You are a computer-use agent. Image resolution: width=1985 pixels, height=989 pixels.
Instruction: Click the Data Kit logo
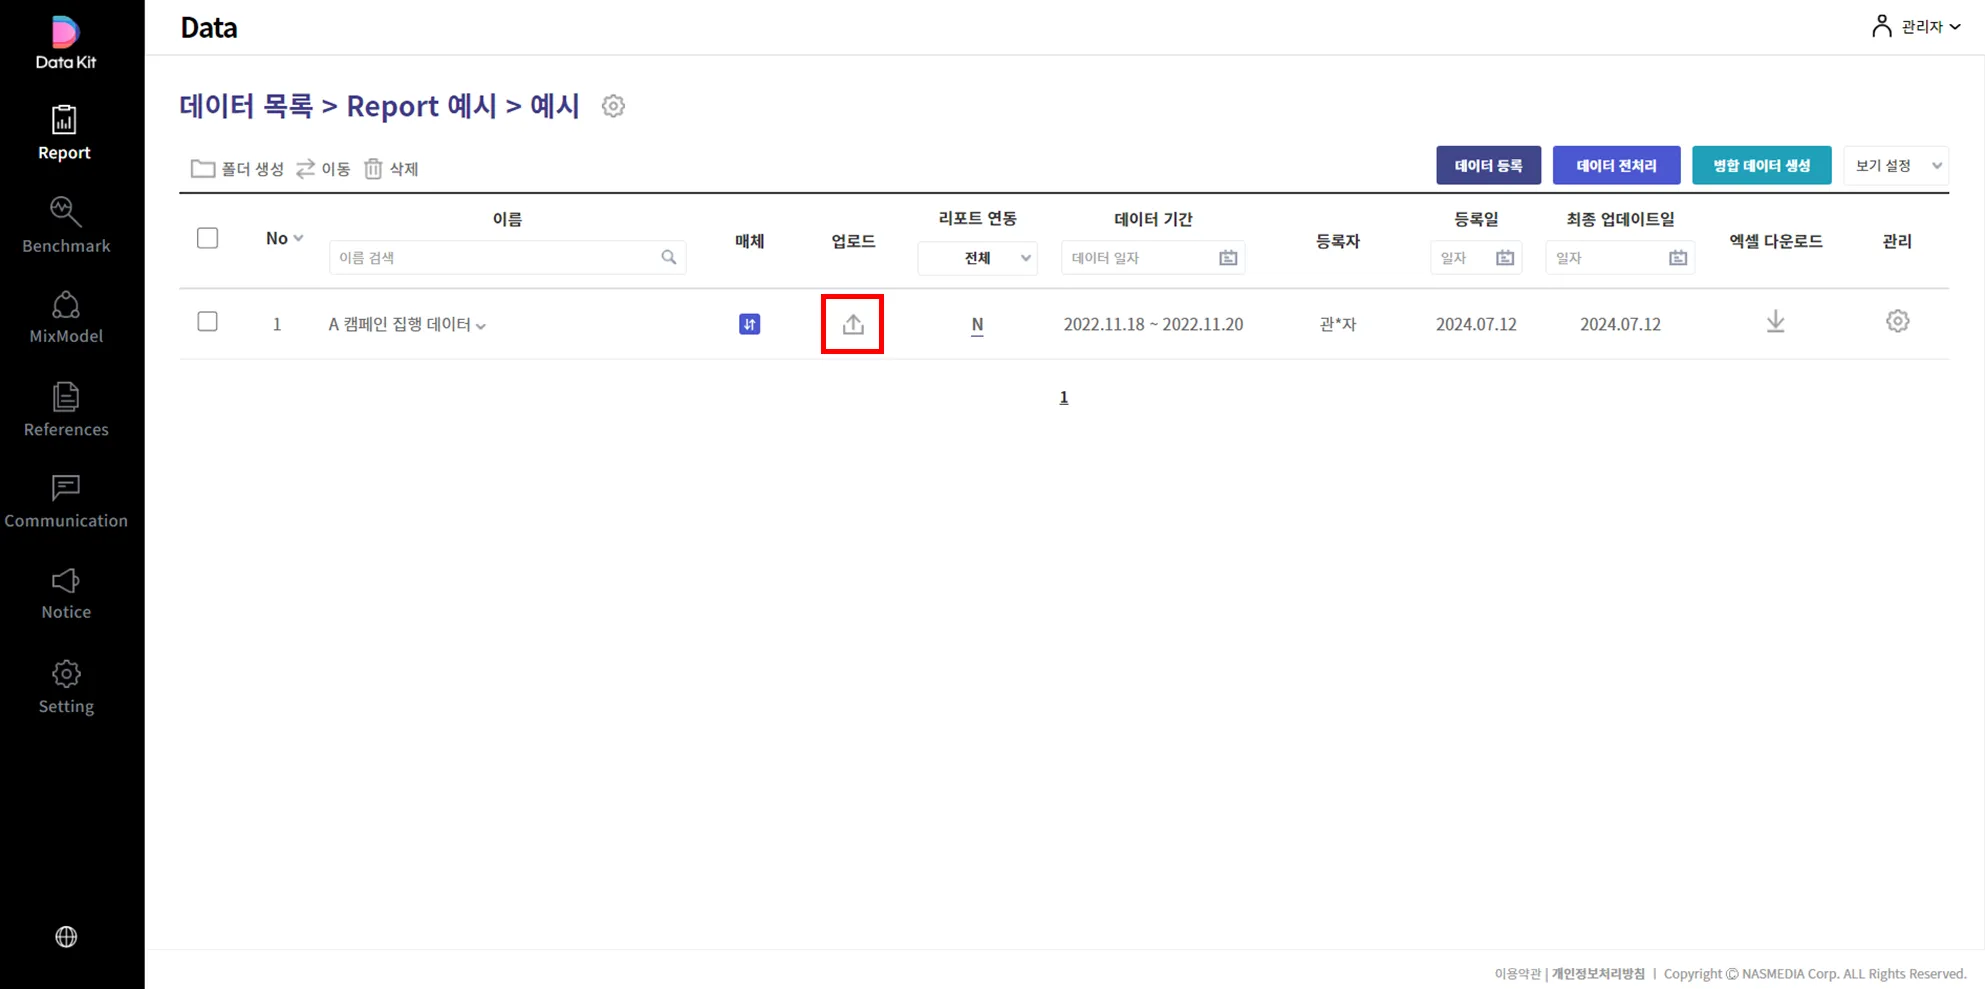[x=65, y=43]
